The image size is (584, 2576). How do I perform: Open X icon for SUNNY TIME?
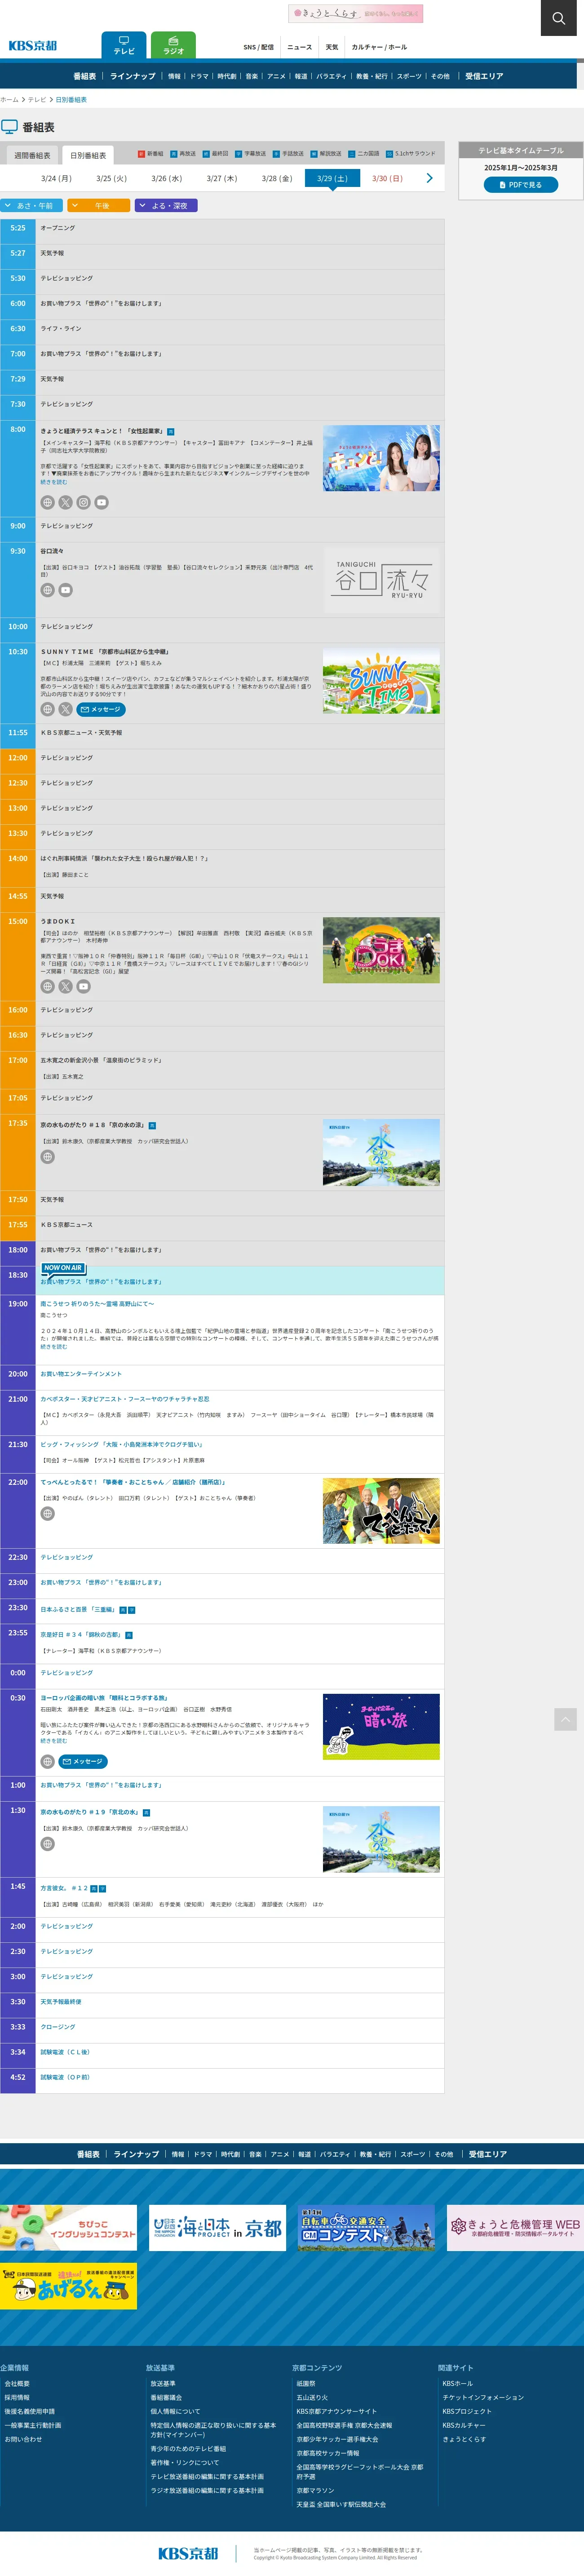tap(65, 709)
